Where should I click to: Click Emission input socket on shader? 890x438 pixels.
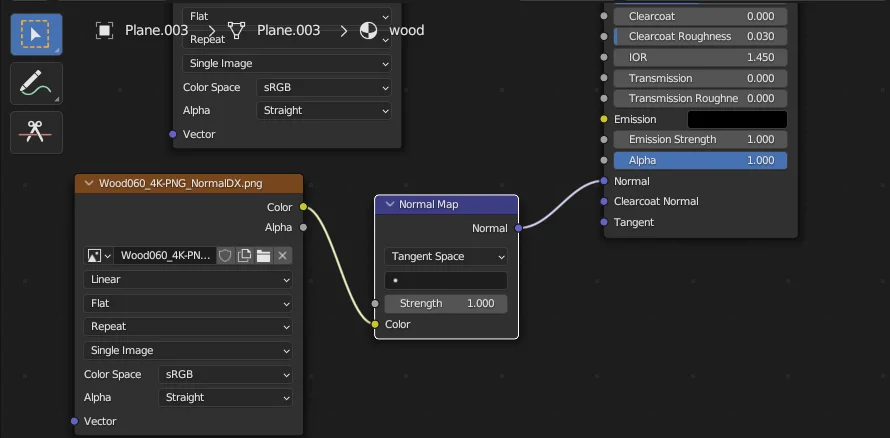click(604, 119)
